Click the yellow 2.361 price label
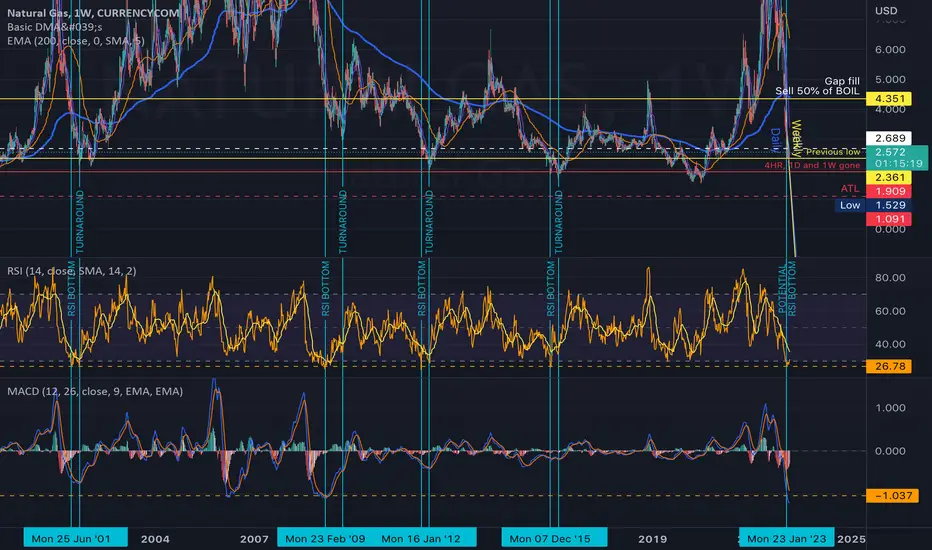The width and height of the screenshot is (932, 550). pos(890,177)
